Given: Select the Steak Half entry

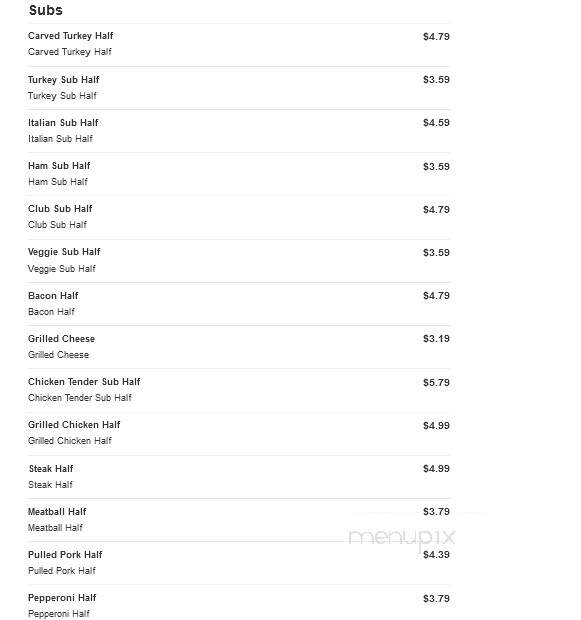Looking at the screenshot, I should point(51,469).
